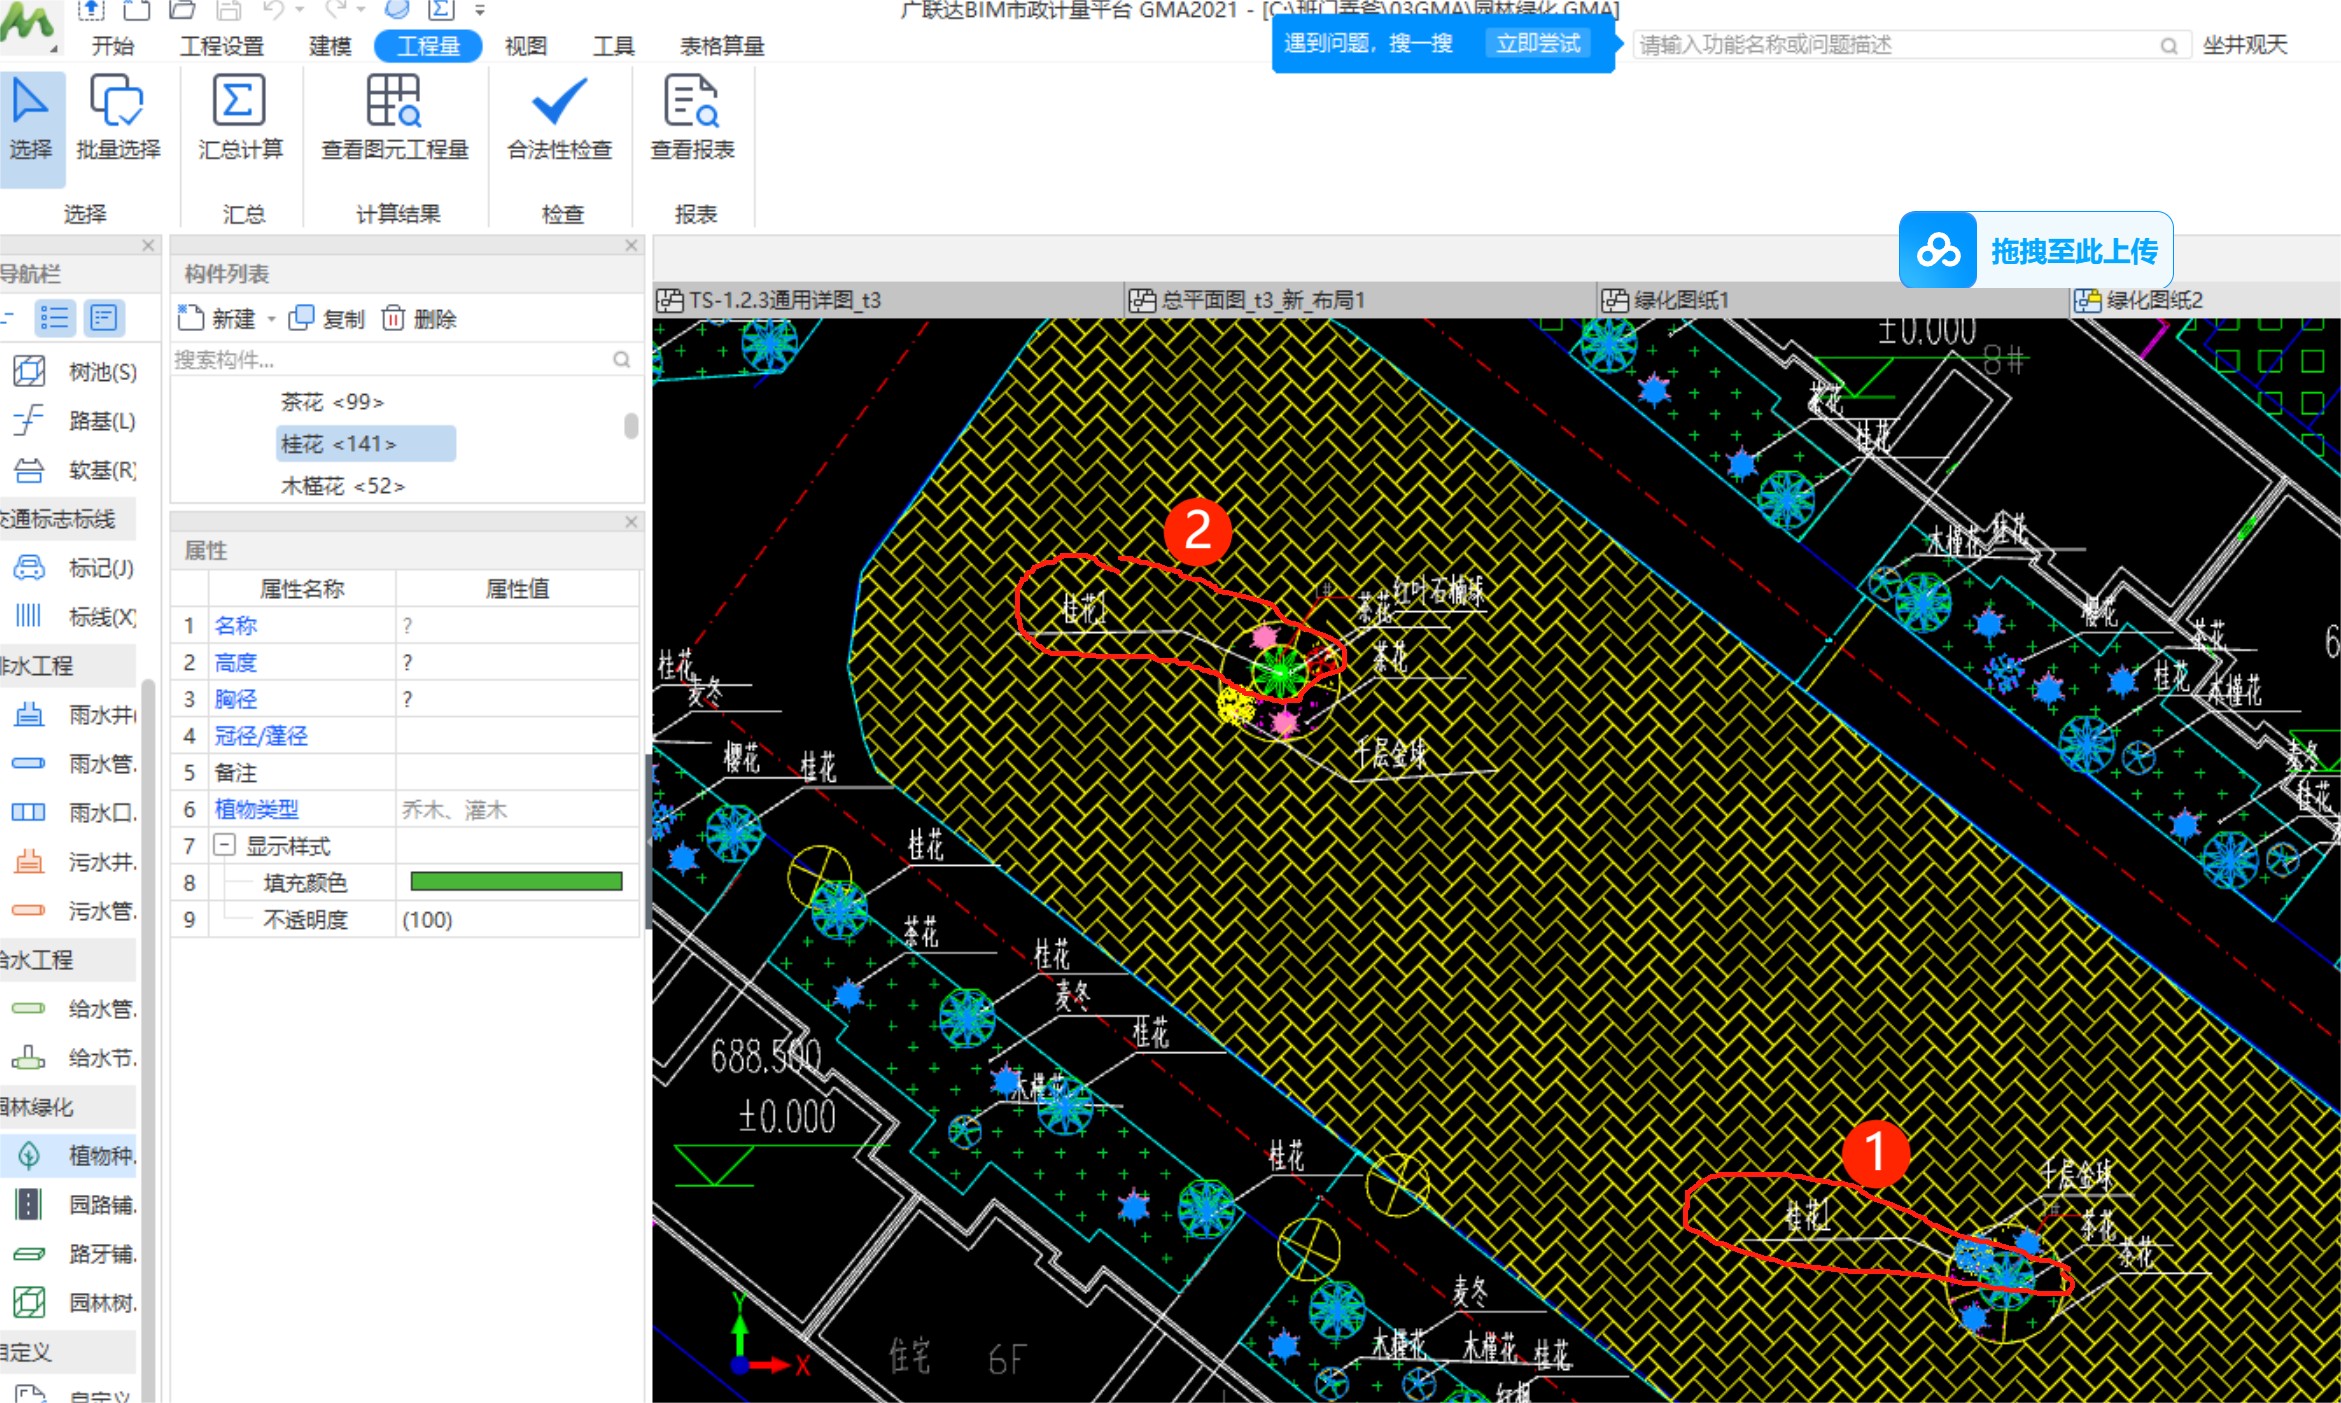The height and width of the screenshot is (1403, 2341).
Task: Select 园路铺装 garden paving item
Action: [75, 1204]
